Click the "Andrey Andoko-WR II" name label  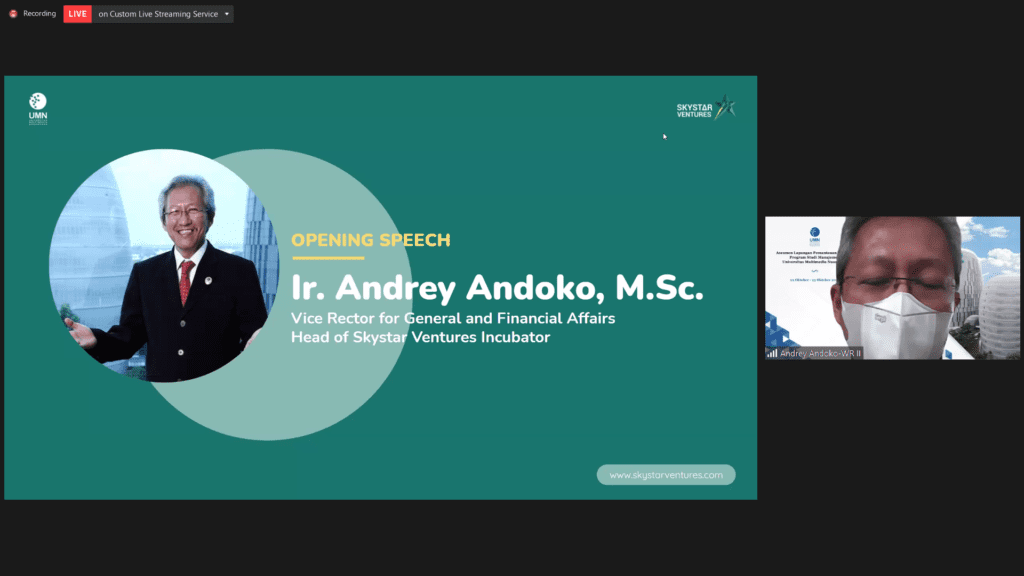pos(820,353)
